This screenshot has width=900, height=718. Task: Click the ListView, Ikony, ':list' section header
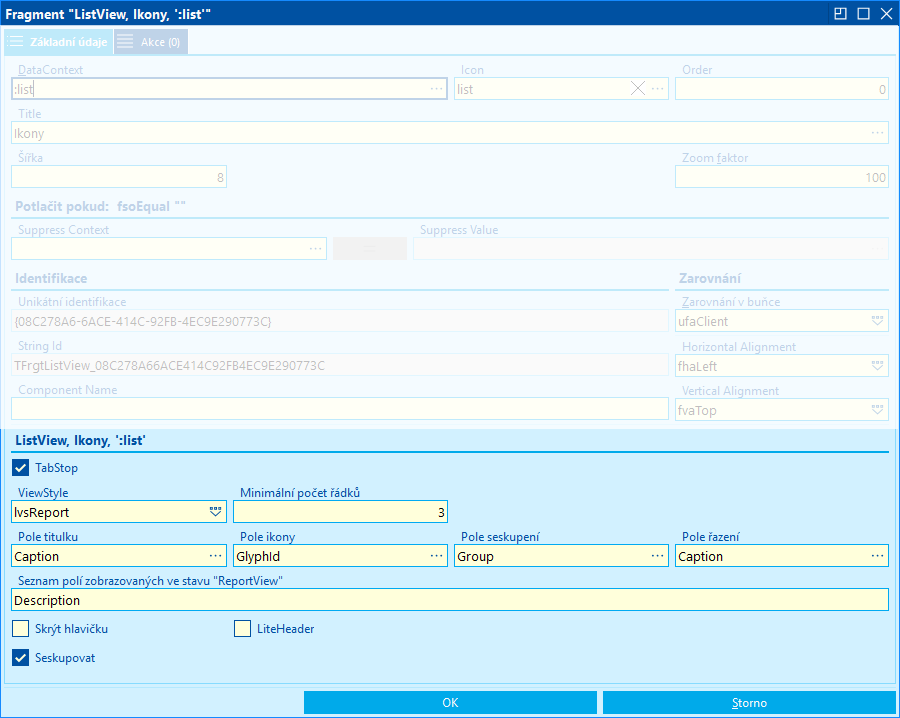point(80,440)
